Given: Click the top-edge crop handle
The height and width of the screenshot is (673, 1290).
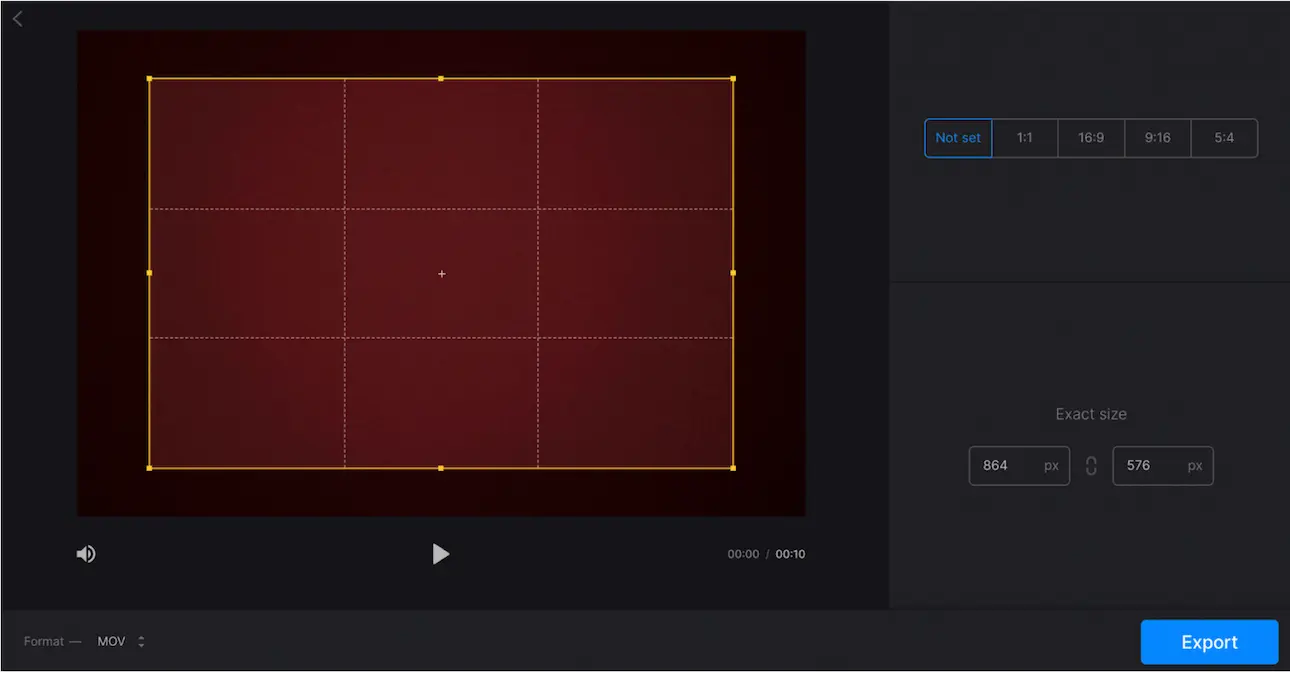Looking at the screenshot, I should [x=441, y=77].
